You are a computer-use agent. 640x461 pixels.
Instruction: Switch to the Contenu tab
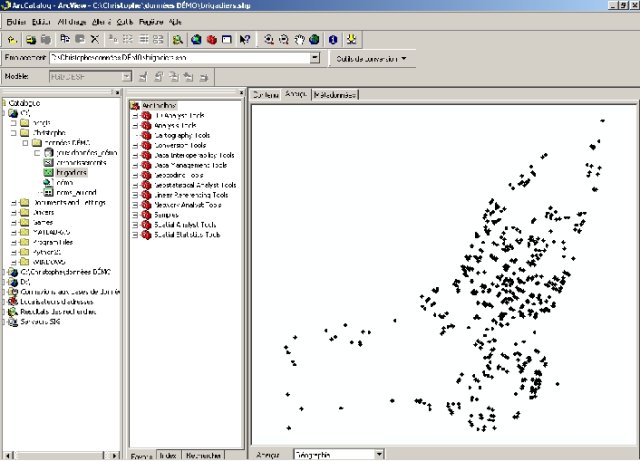pyautogui.click(x=265, y=94)
